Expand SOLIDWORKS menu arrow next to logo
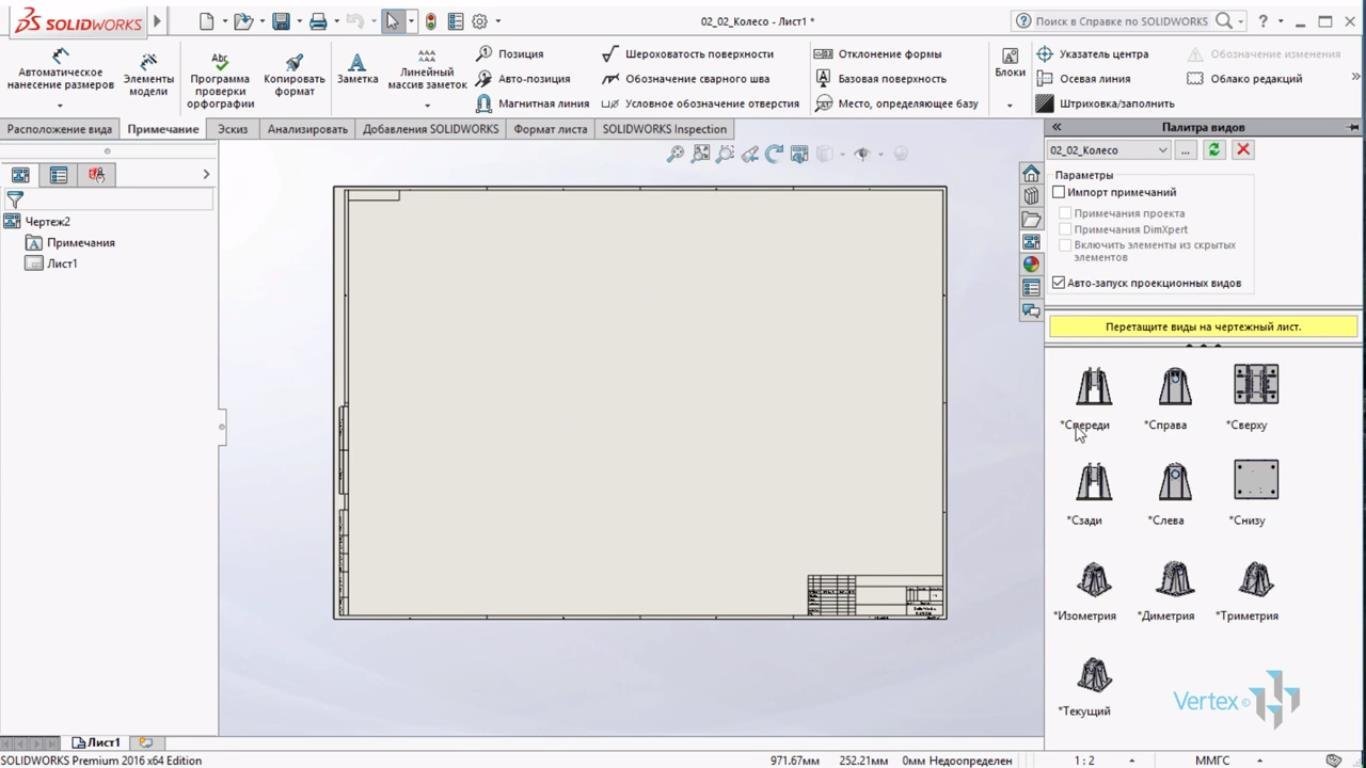 click(157, 21)
